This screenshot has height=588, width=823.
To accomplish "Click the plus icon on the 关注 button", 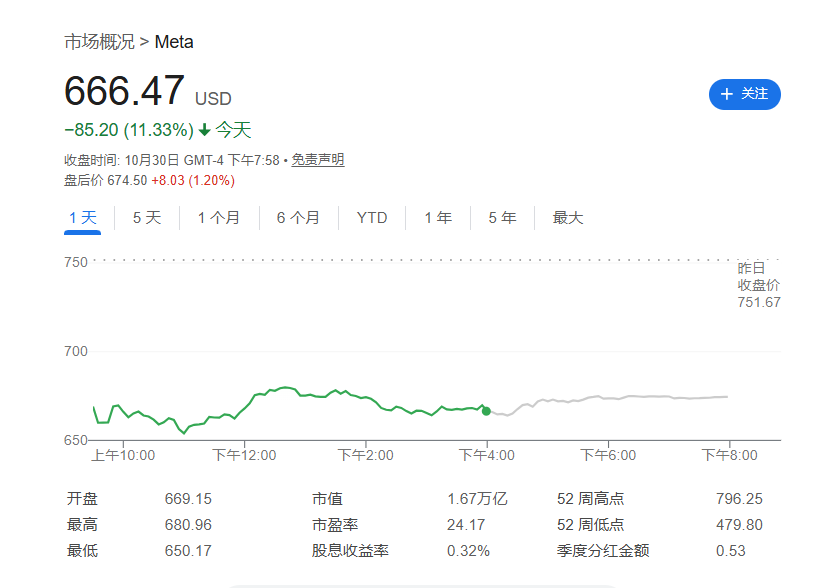I will [726, 95].
